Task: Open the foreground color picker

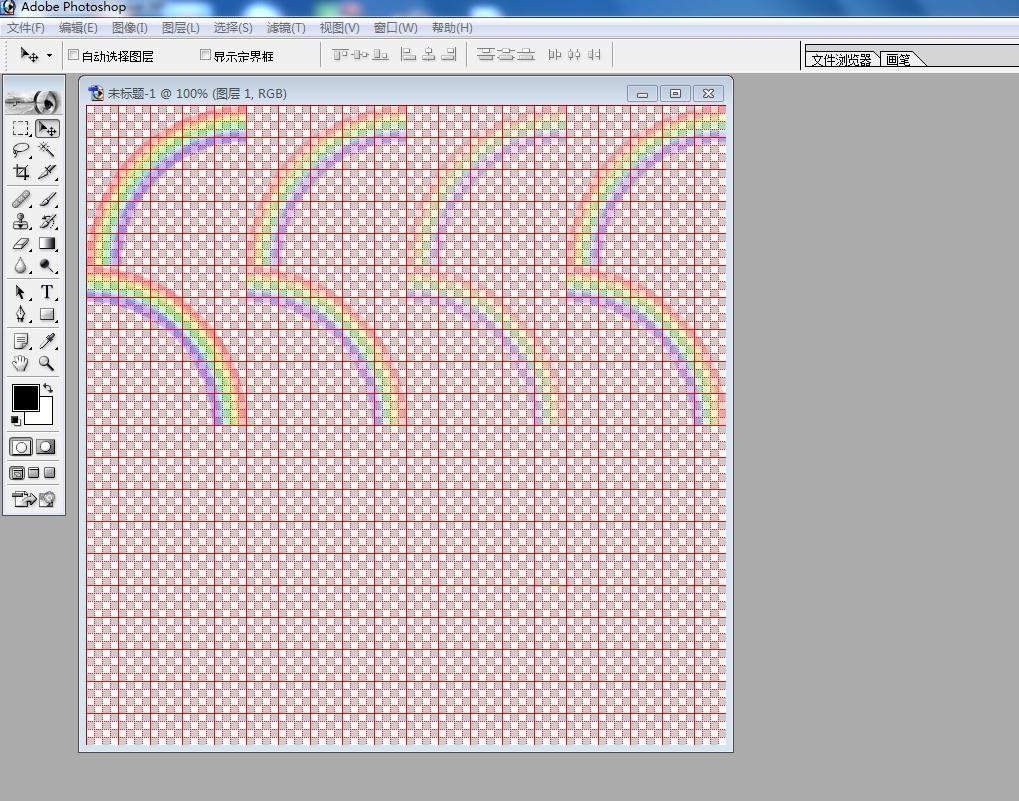Action: [25, 398]
